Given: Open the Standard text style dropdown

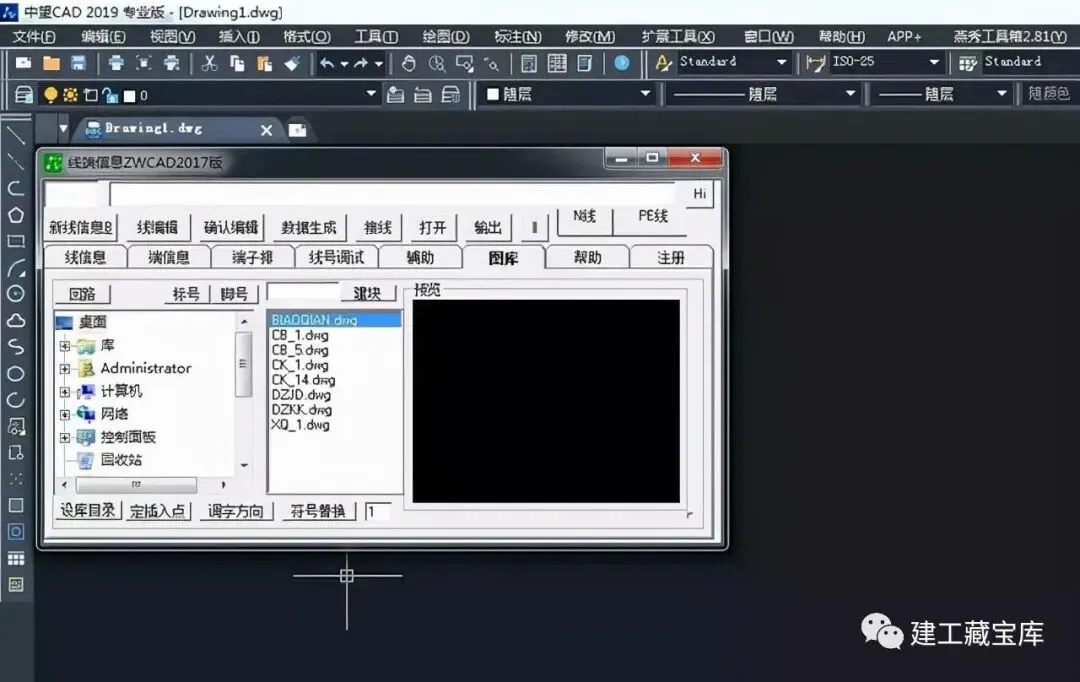Looking at the screenshot, I should 782,62.
